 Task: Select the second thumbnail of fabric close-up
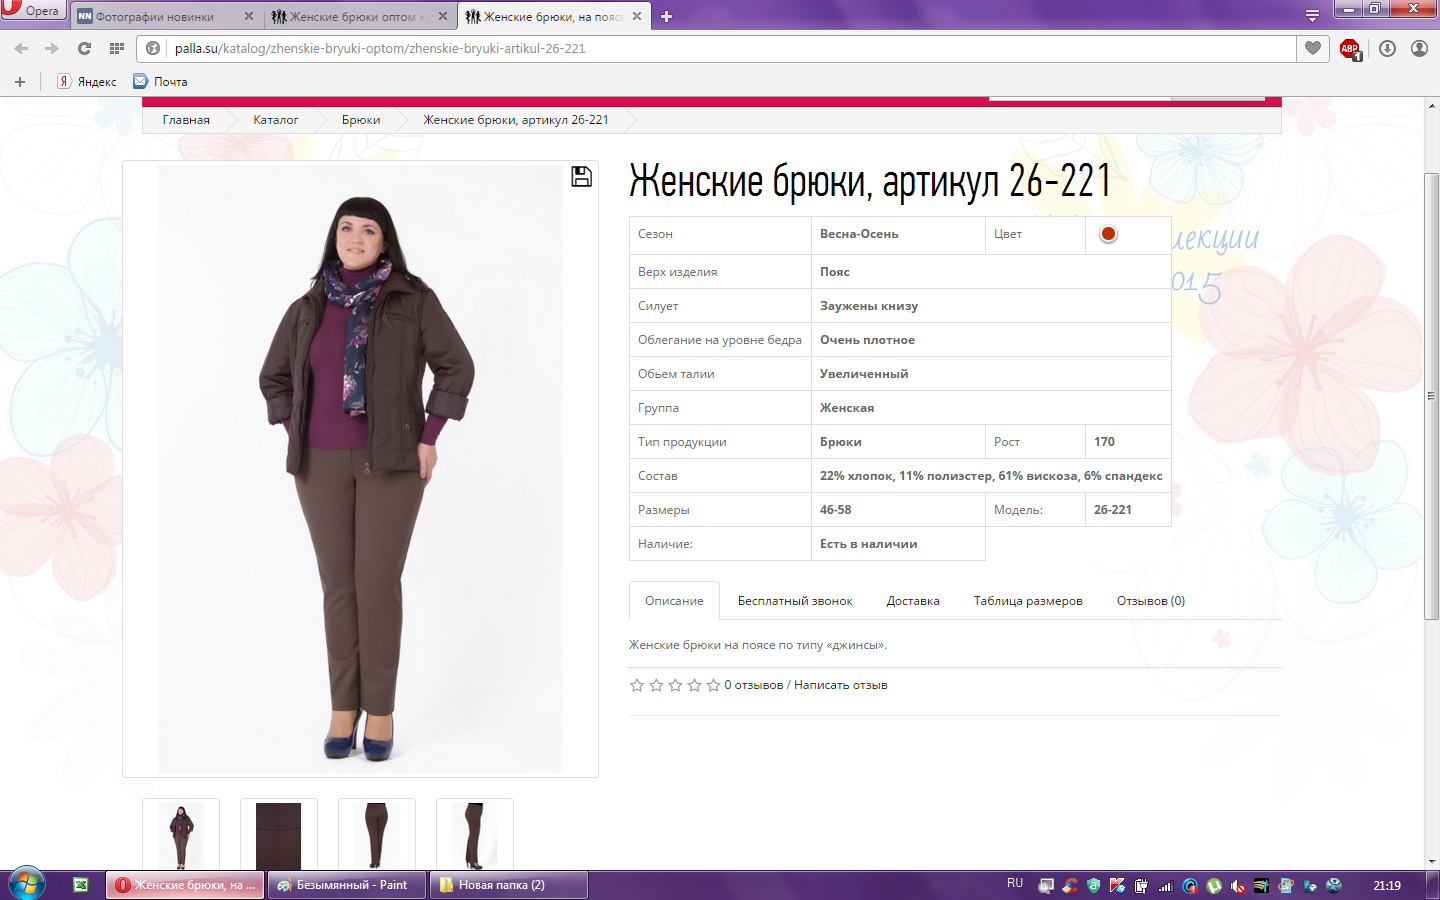click(279, 835)
